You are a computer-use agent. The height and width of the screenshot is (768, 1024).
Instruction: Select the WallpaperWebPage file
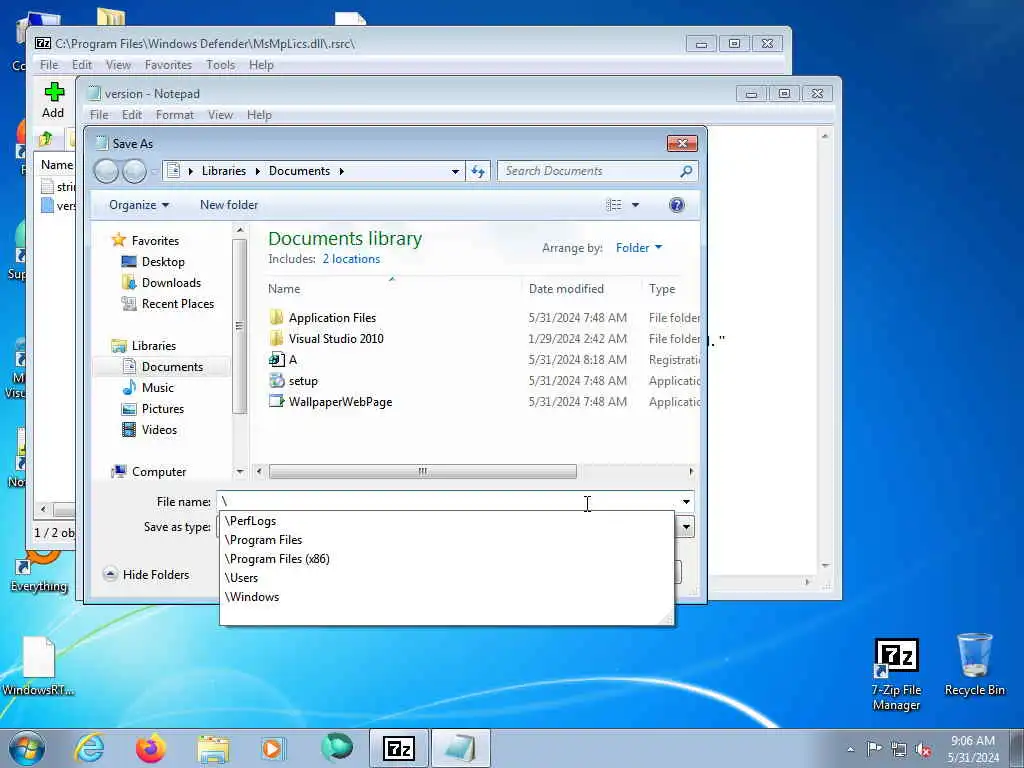340,402
